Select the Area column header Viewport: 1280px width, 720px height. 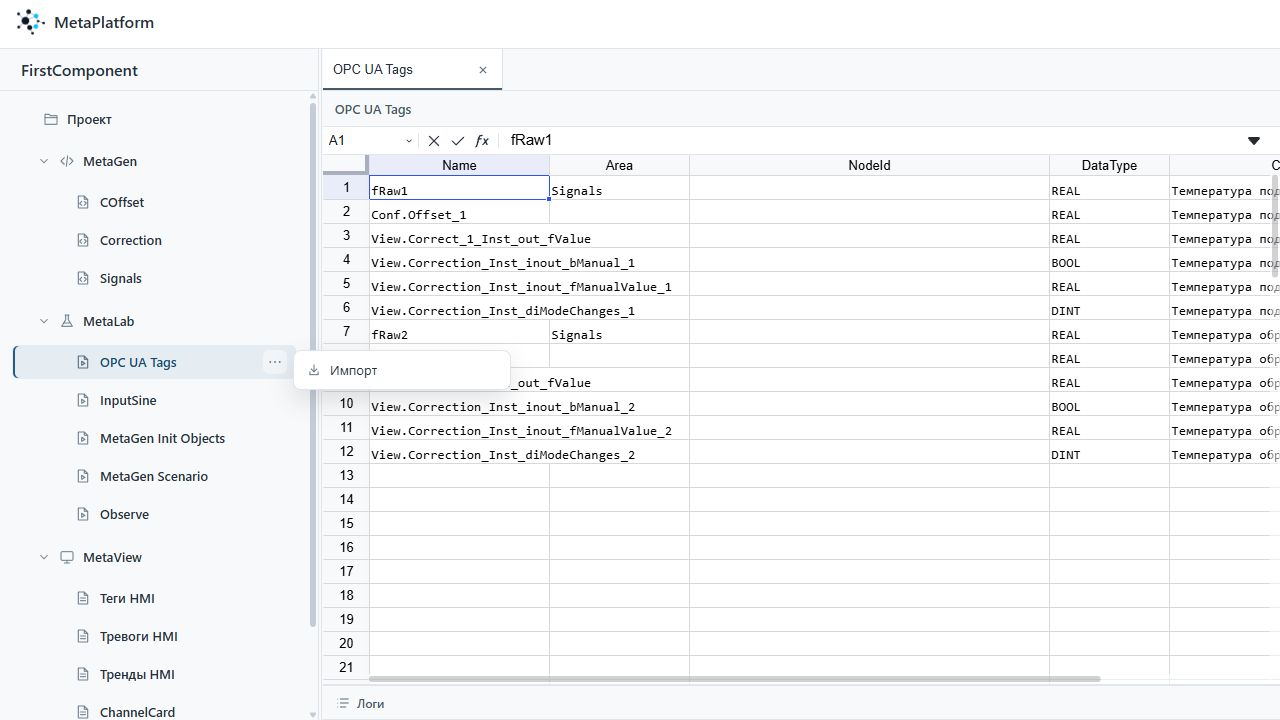point(619,165)
